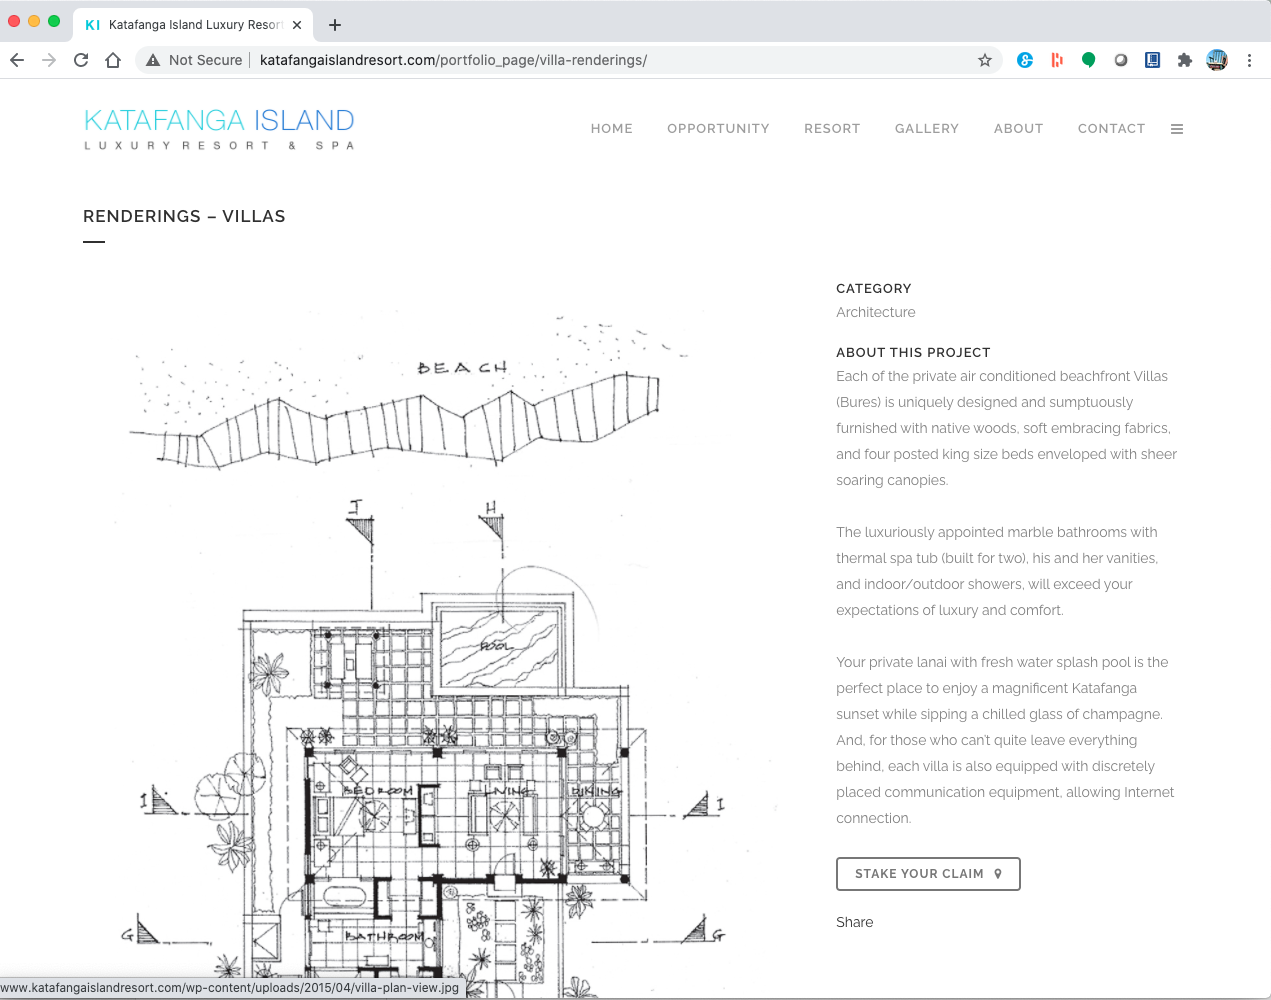Open the Extensions puzzle menu
The image size is (1271, 1000).
point(1185,60)
